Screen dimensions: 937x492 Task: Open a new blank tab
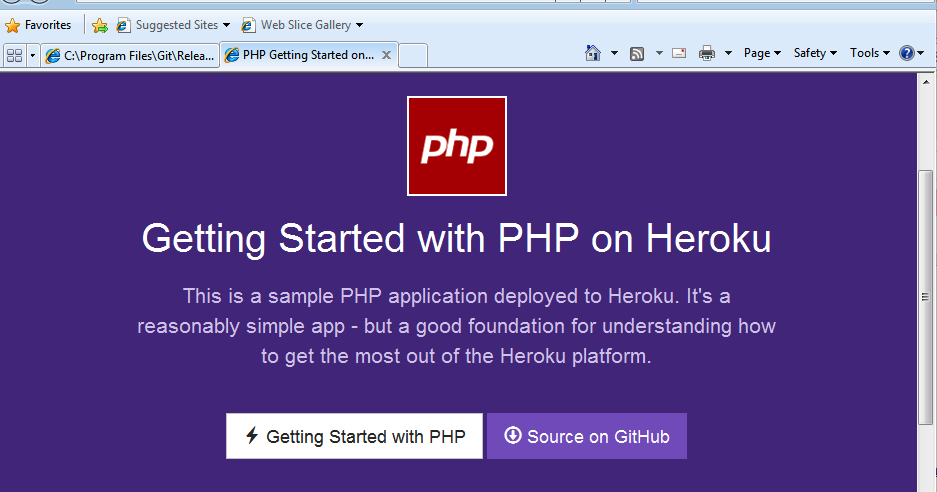413,56
